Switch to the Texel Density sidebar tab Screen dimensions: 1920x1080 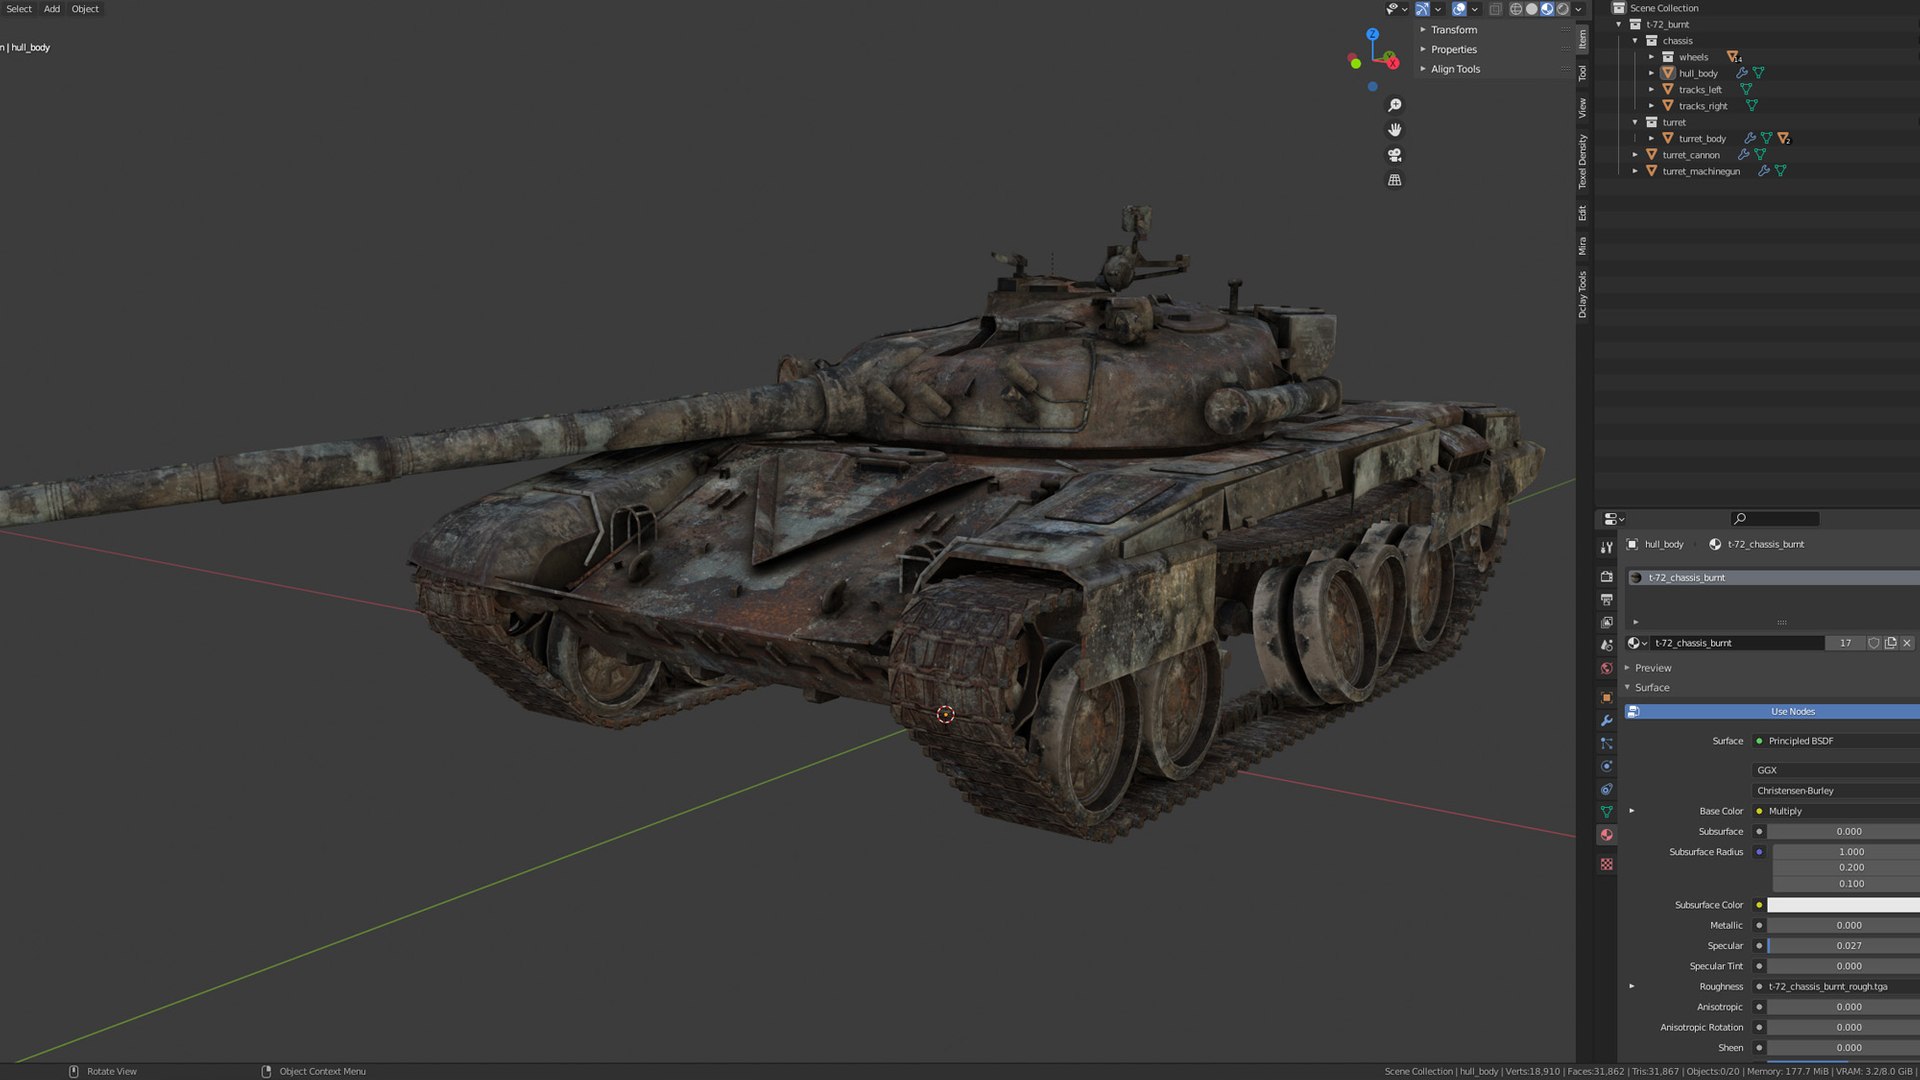point(1583,162)
